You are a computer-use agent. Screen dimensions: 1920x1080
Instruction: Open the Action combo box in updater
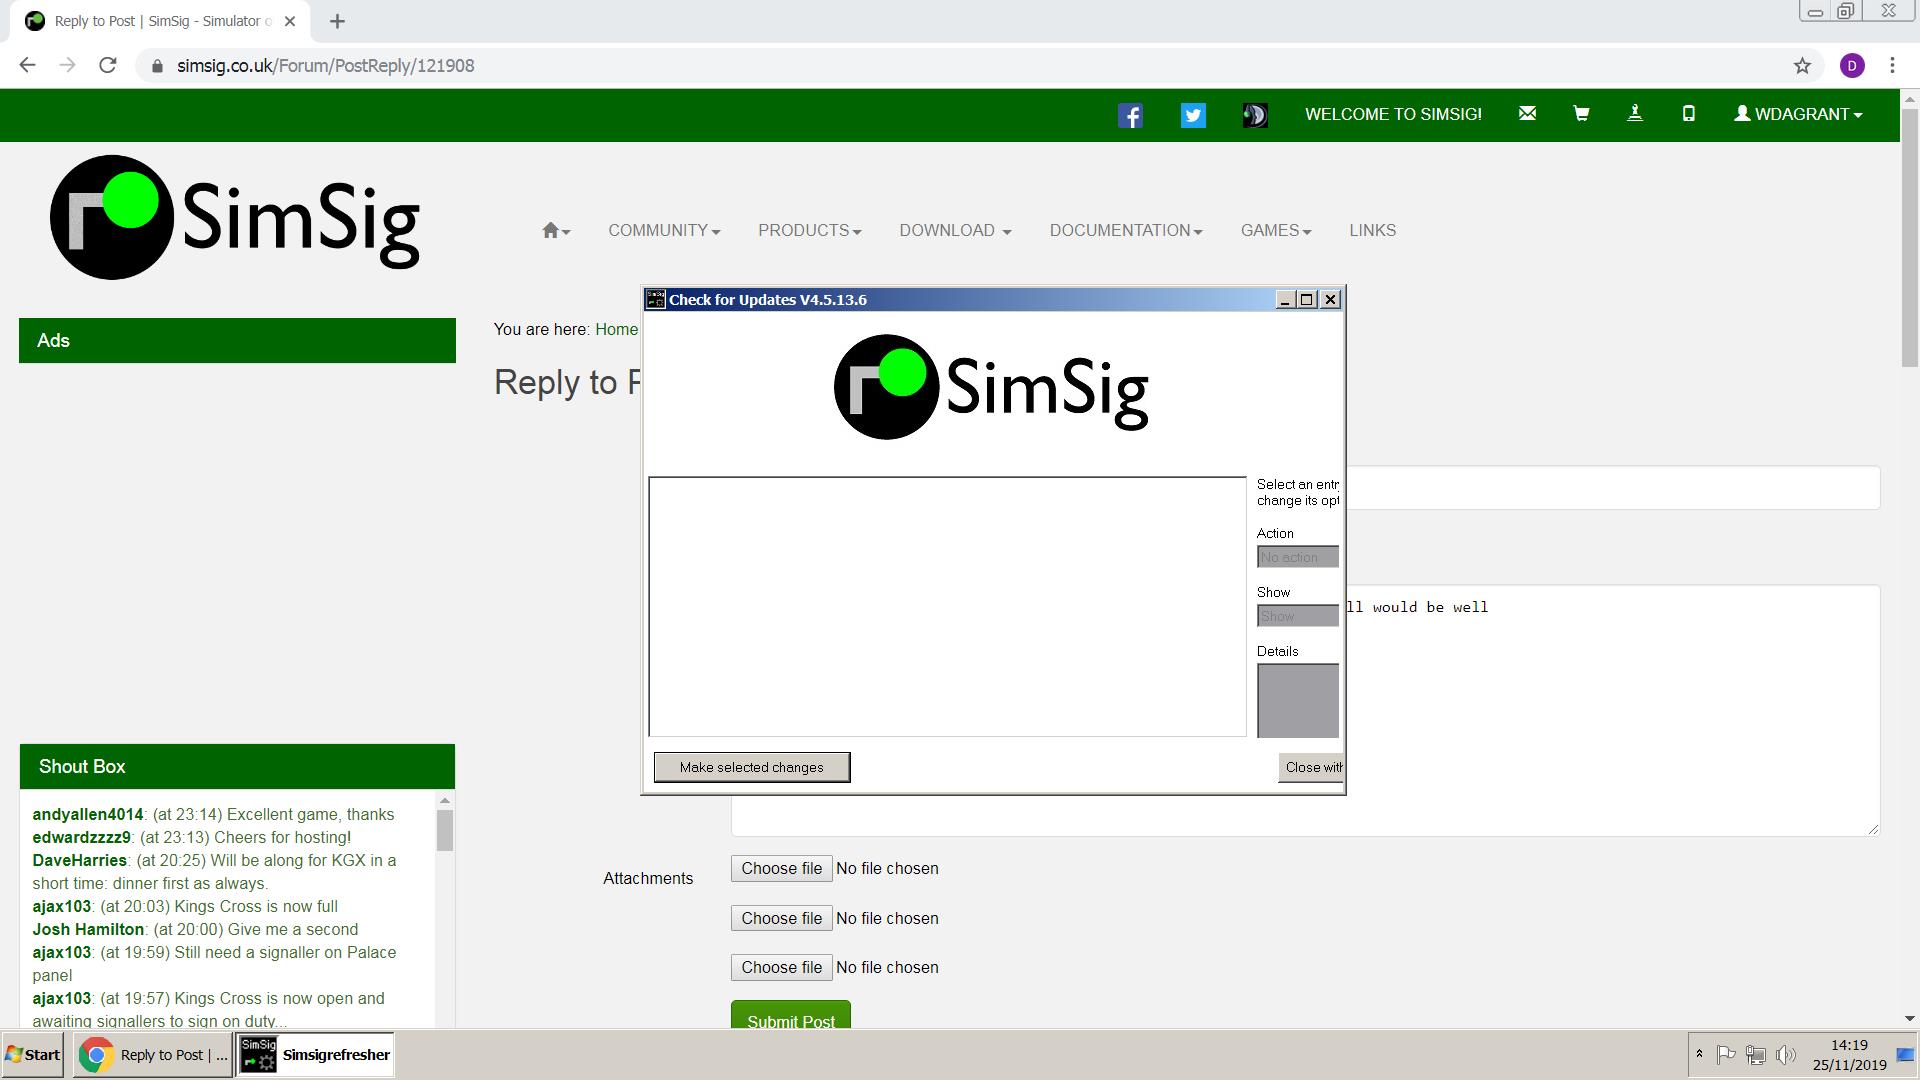point(1297,557)
